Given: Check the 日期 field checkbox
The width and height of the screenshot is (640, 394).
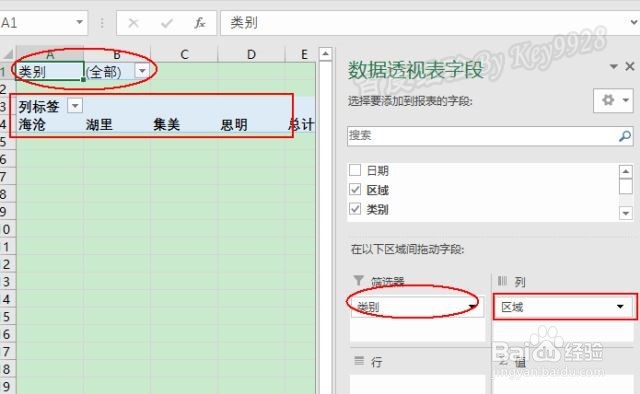Looking at the screenshot, I should pyautogui.click(x=355, y=169).
